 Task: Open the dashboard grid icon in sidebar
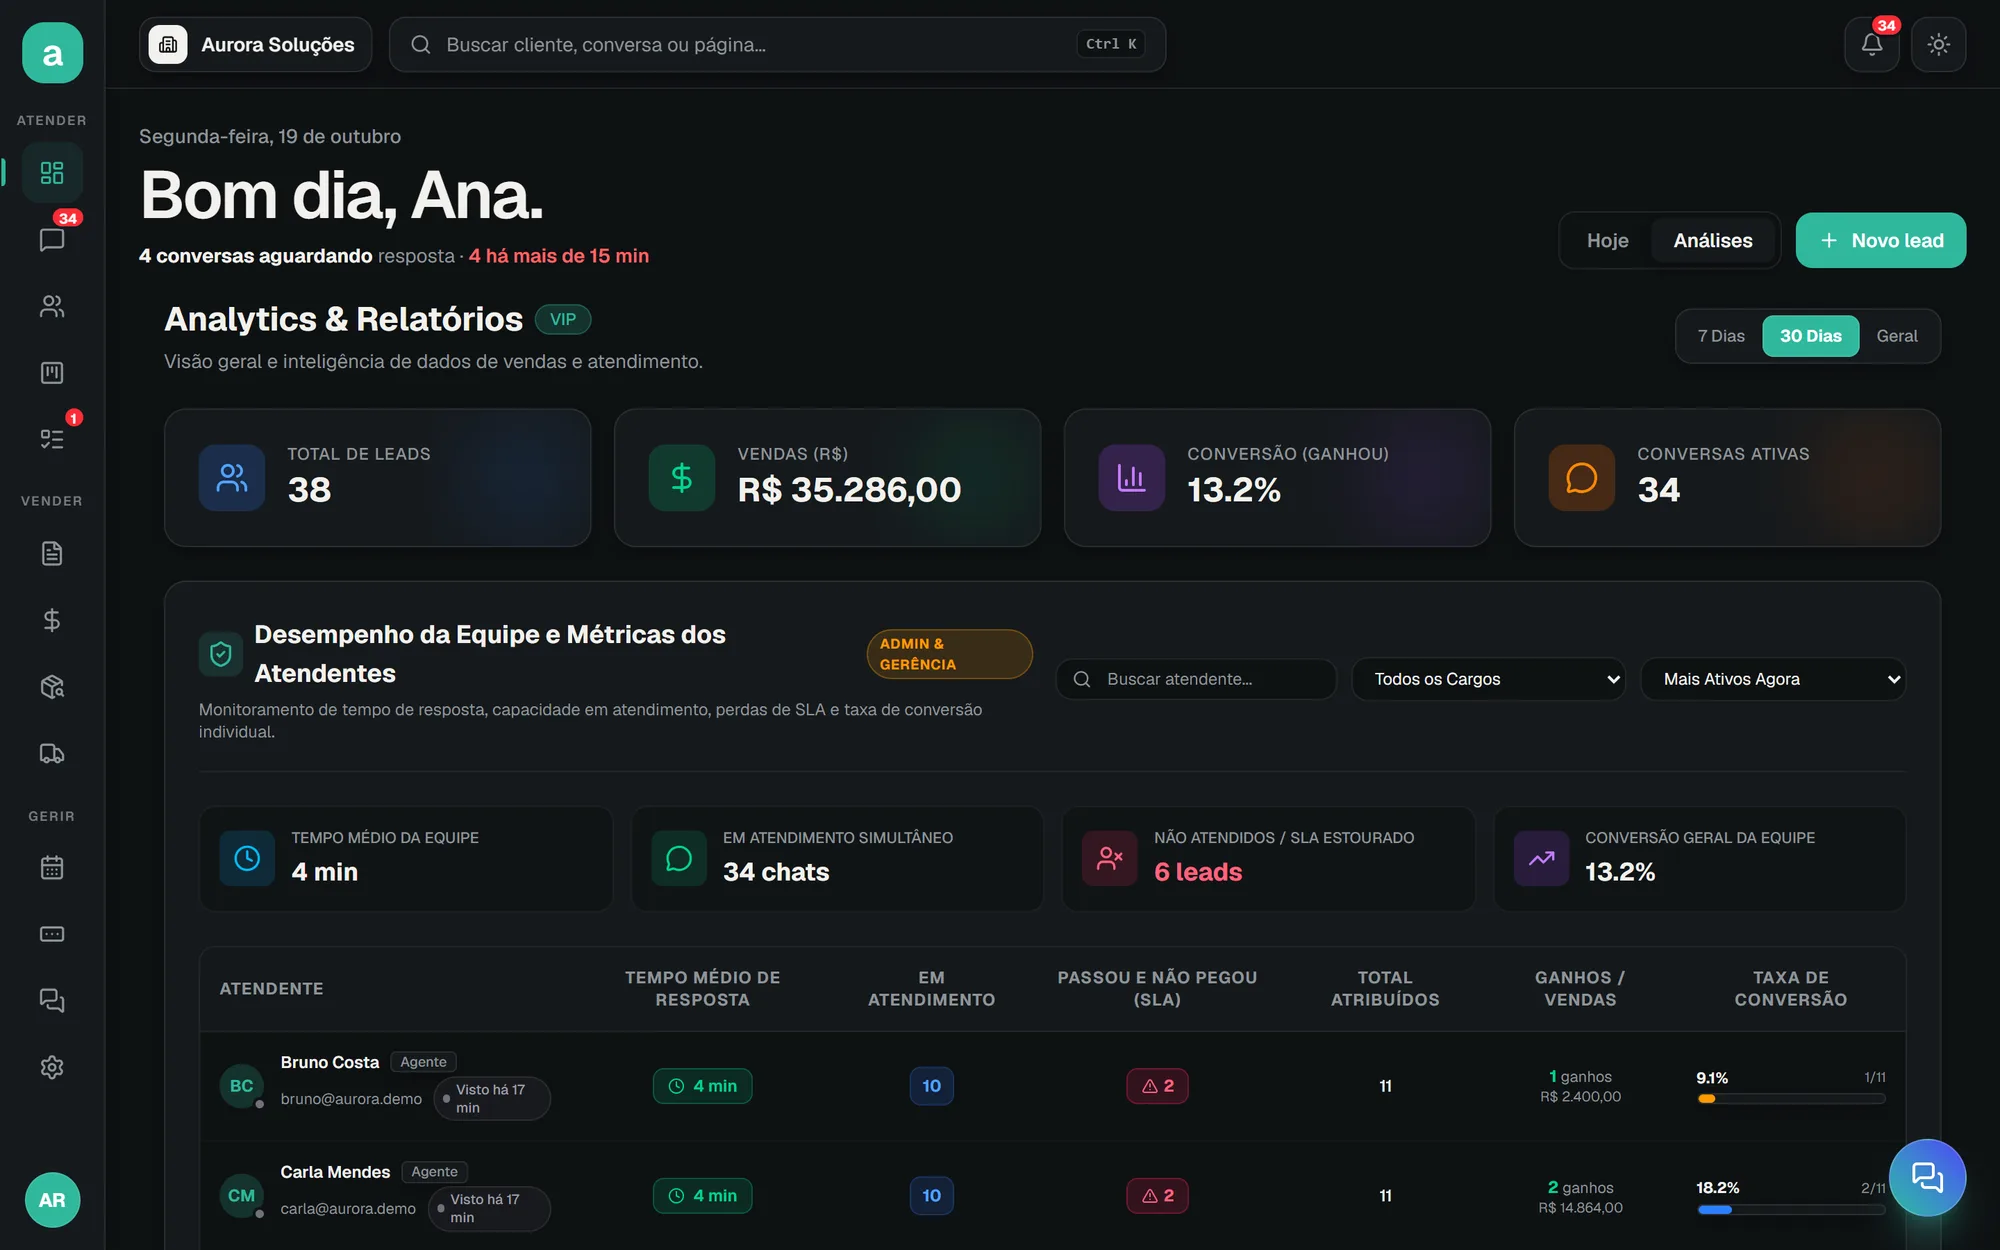52,173
